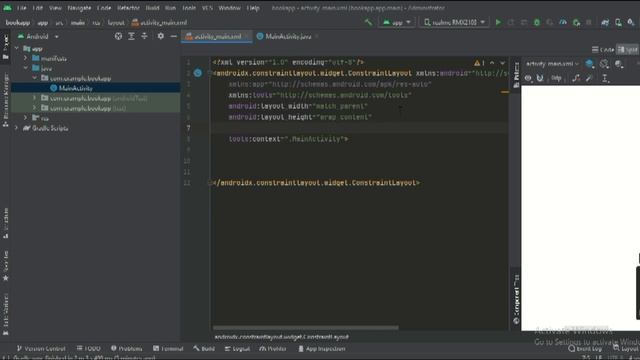This screenshot has width=640, height=360.
Task: Open the Help menu
Action: coord(253,8)
